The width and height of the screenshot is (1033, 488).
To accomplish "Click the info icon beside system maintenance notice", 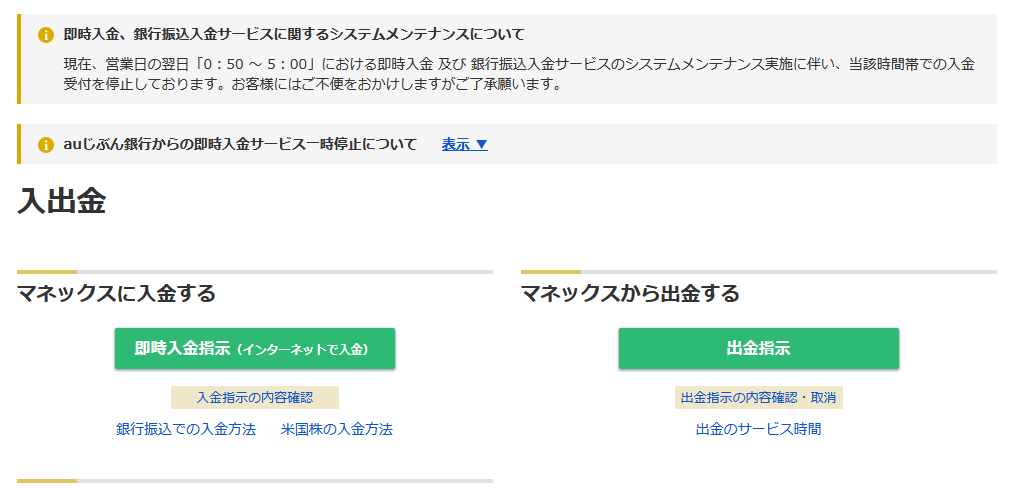I will coord(45,35).
